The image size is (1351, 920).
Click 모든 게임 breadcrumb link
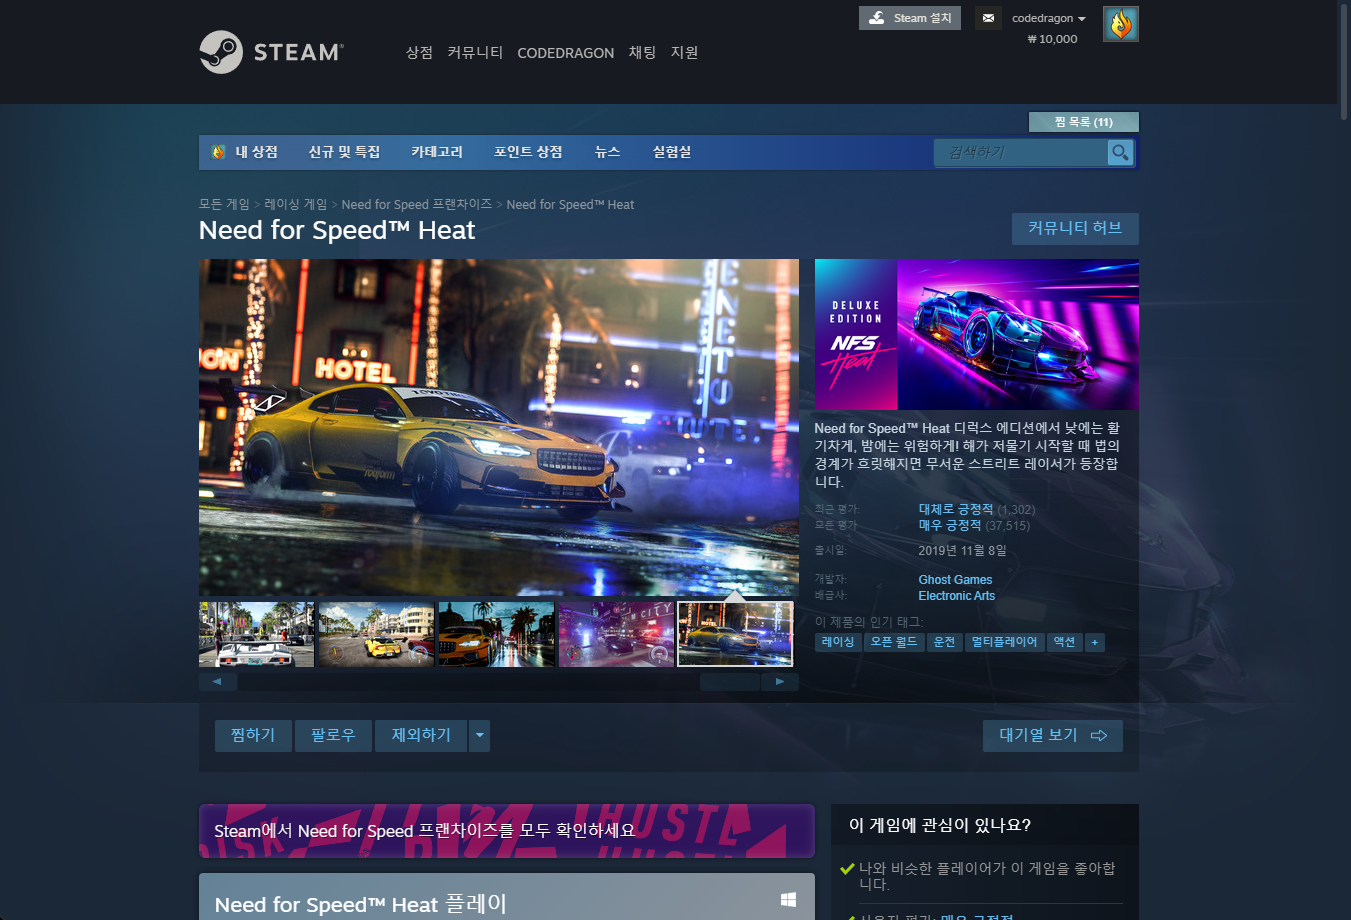[x=224, y=204]
